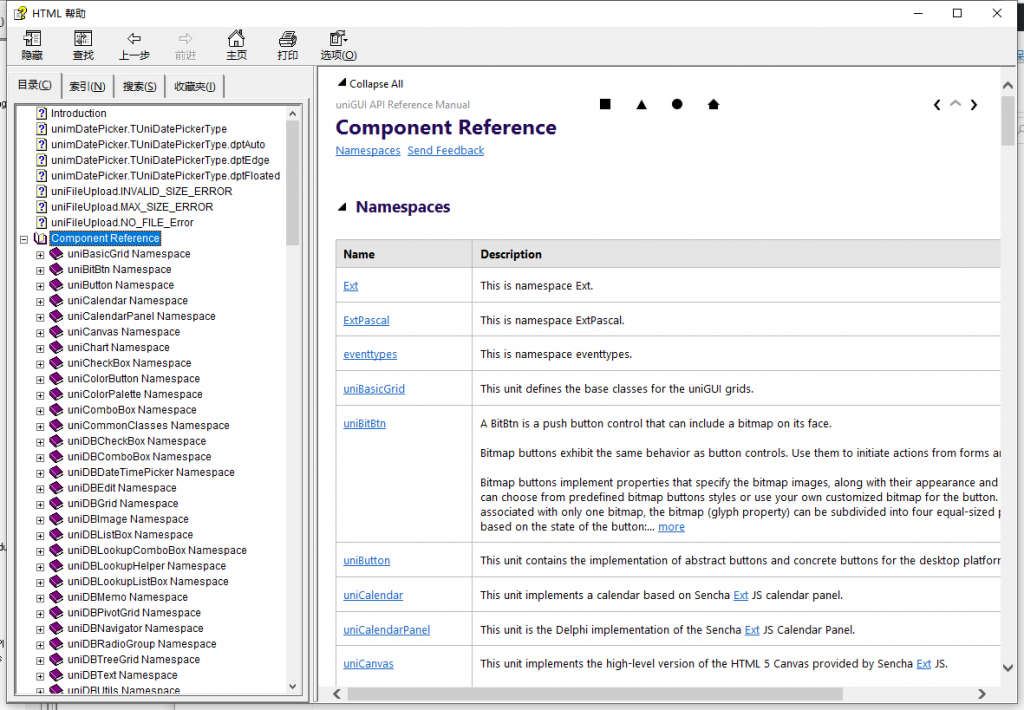The width and height of the screenshot is (1024, 710).
Task: Click the black house icon in header
Action: click(x=713, y=104)
